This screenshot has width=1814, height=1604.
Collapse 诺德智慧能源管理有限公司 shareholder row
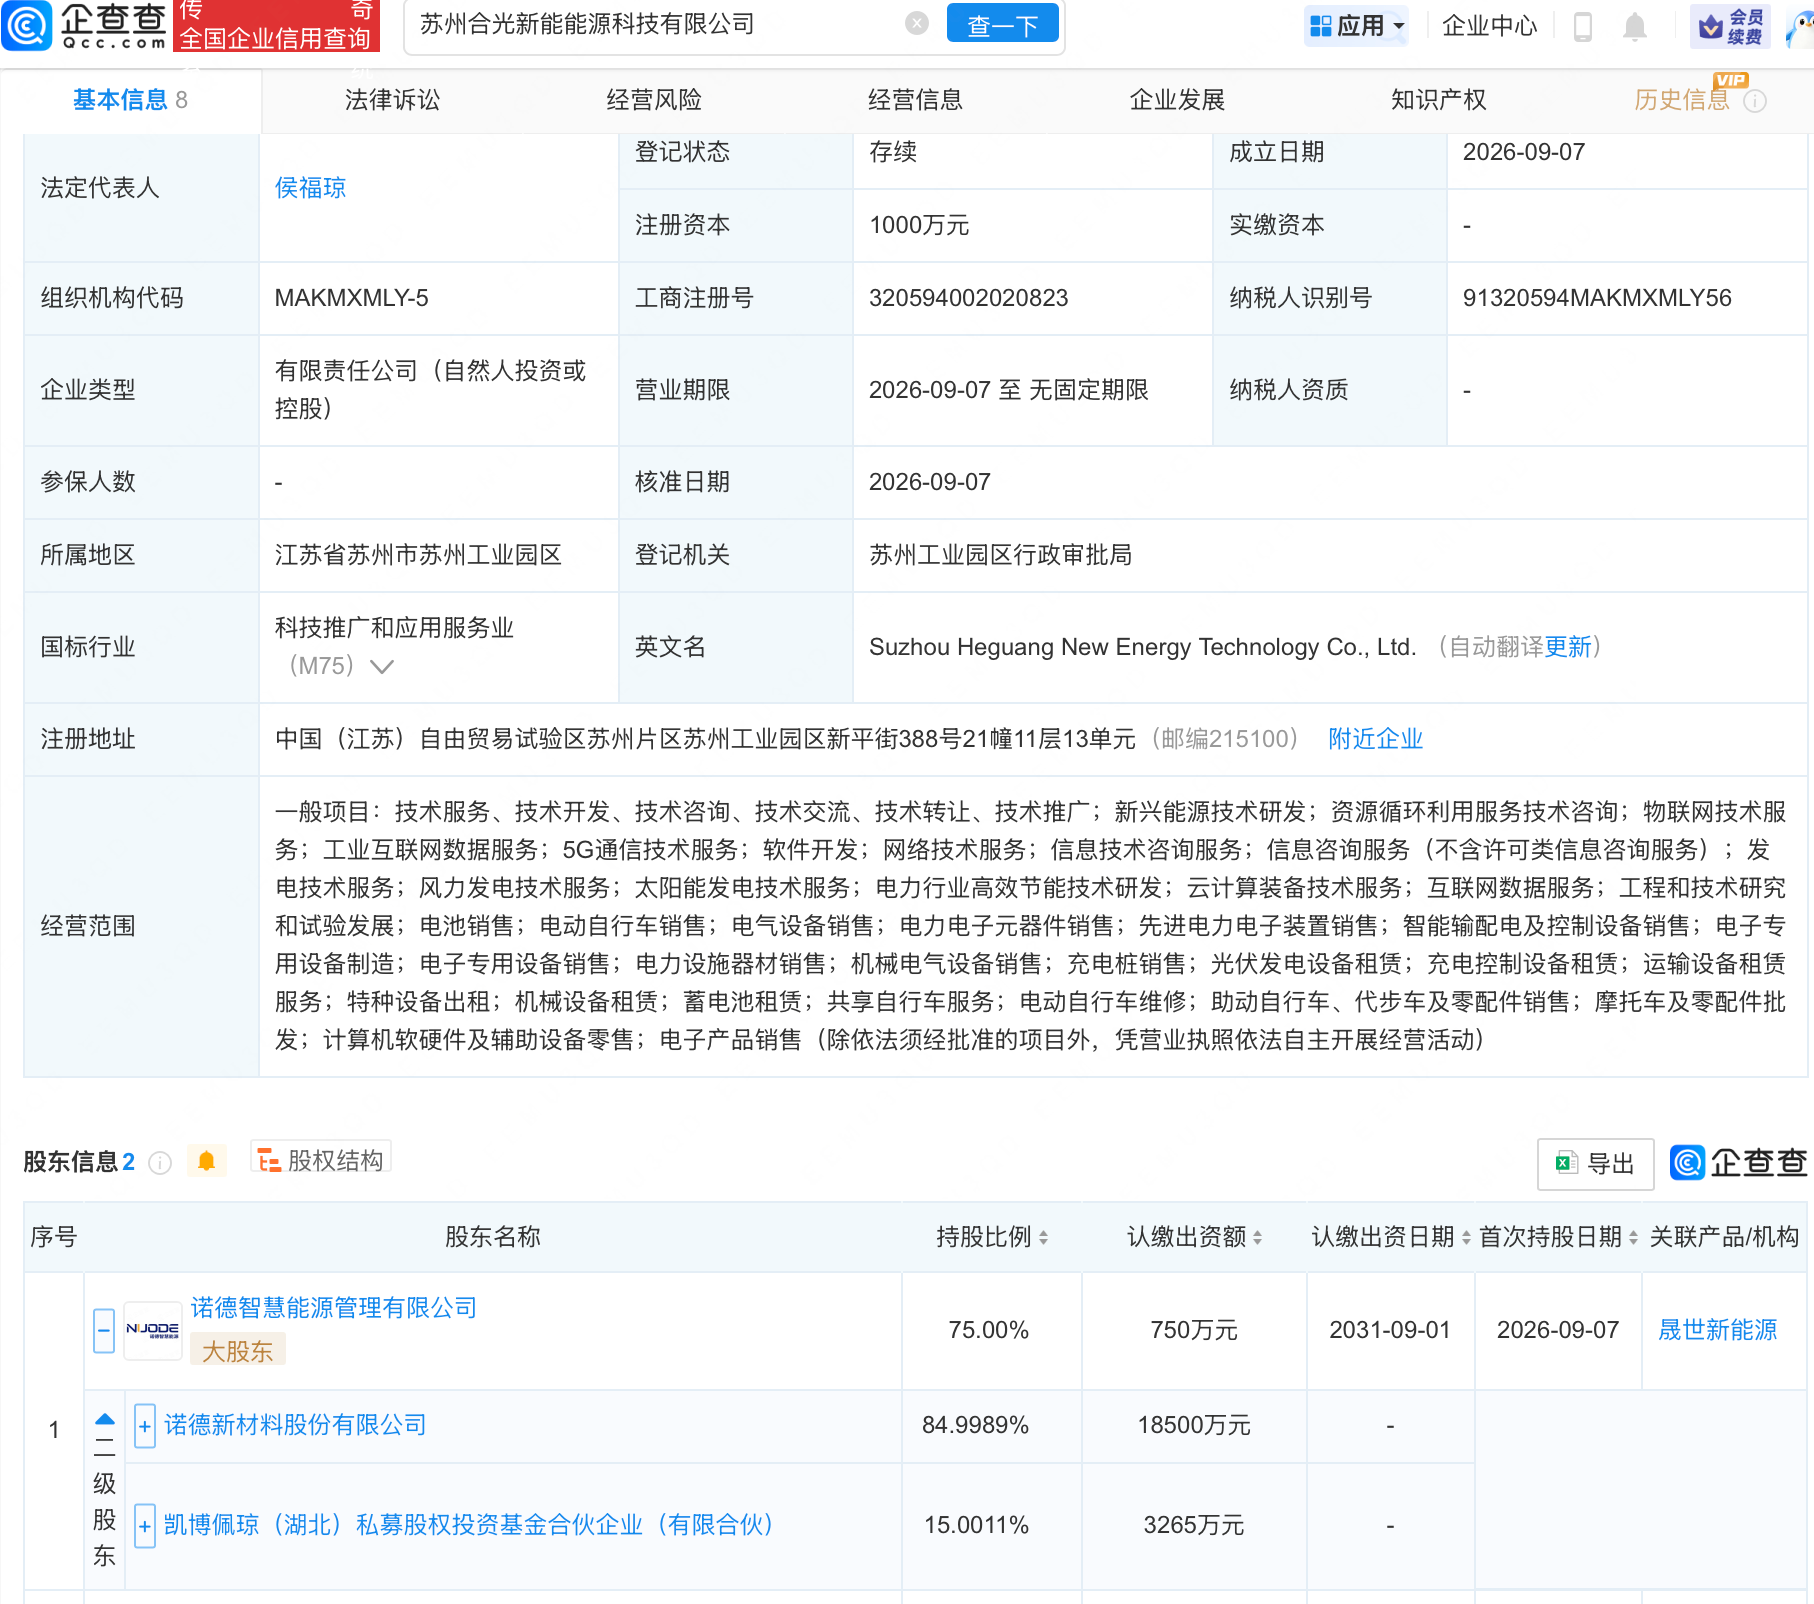click(104, 1330)
